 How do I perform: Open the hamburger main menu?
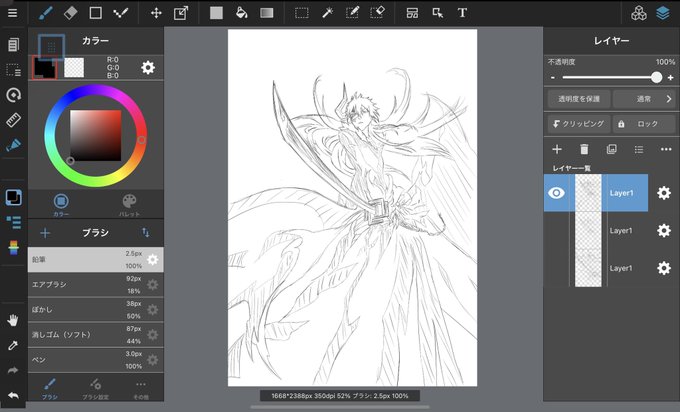coord(13,13)
